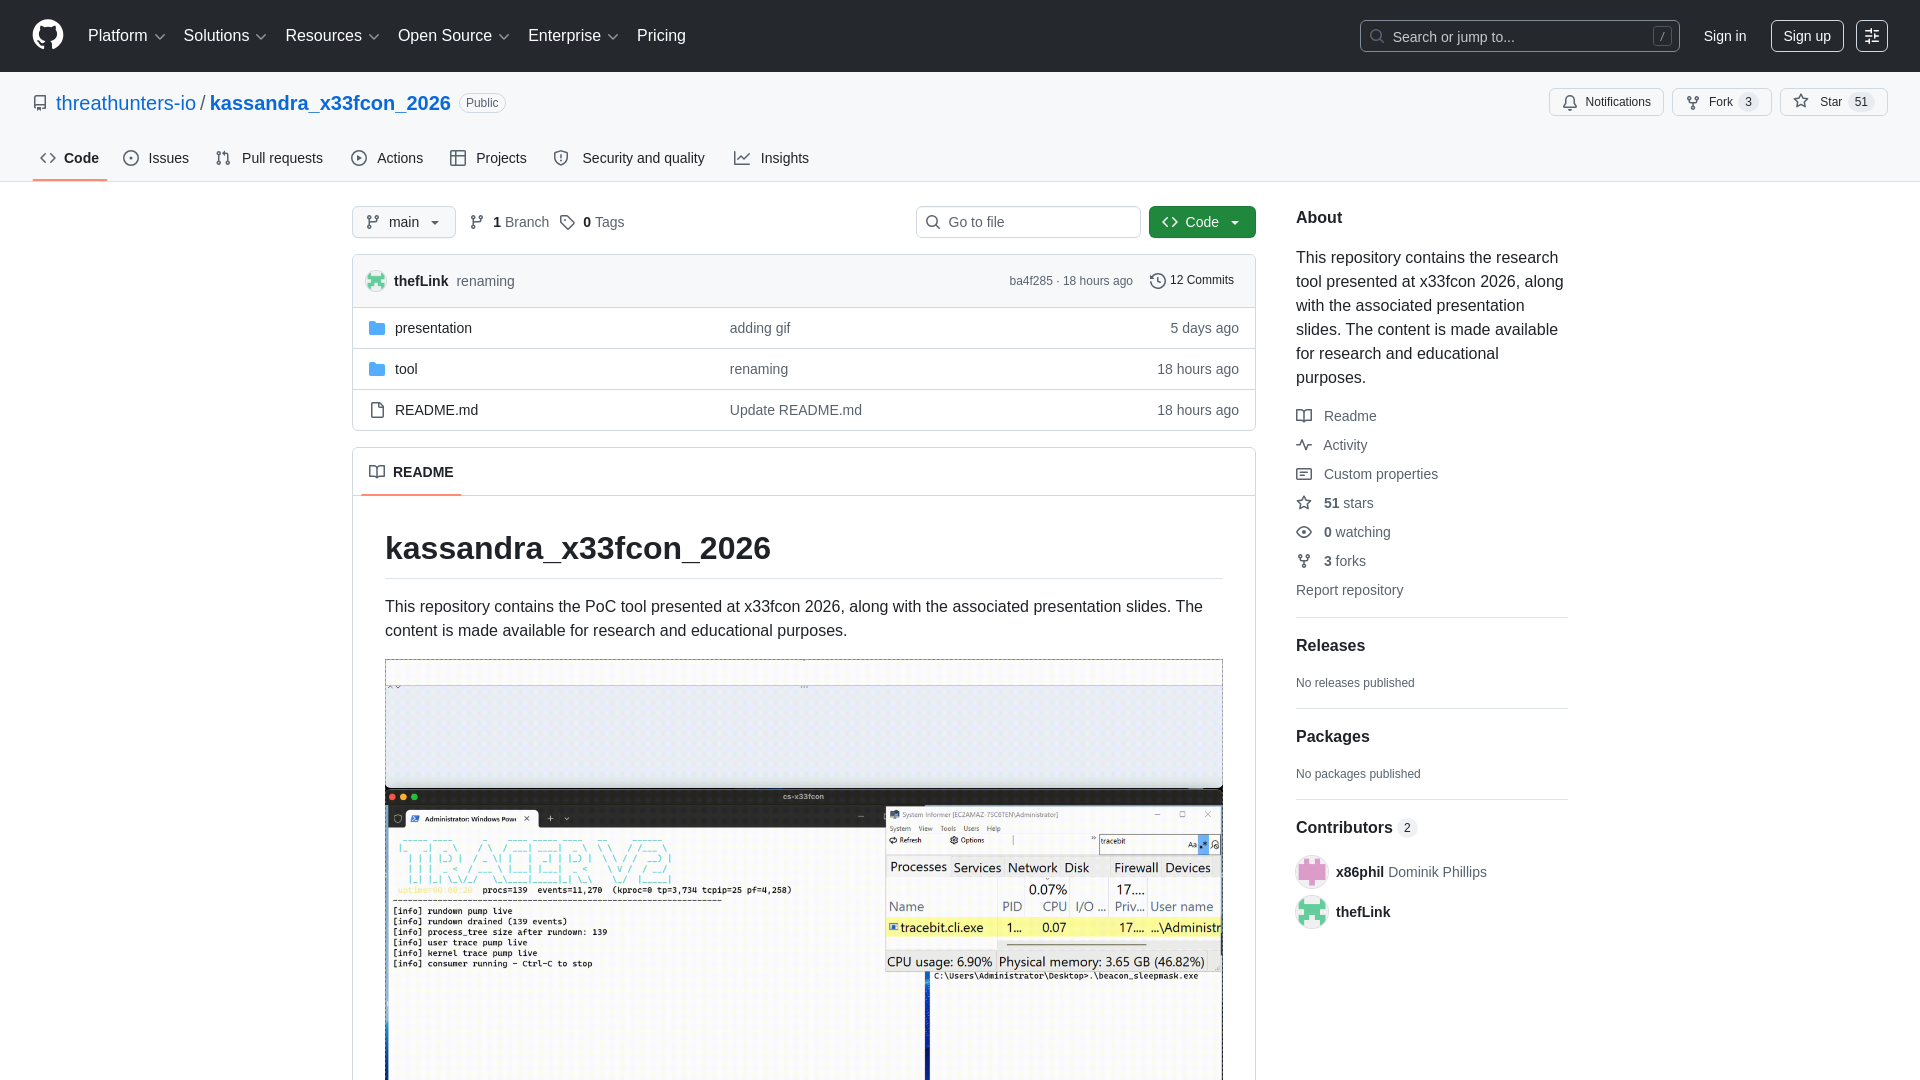
Task: Open the Releases heading link
Action: point(1330,646)
